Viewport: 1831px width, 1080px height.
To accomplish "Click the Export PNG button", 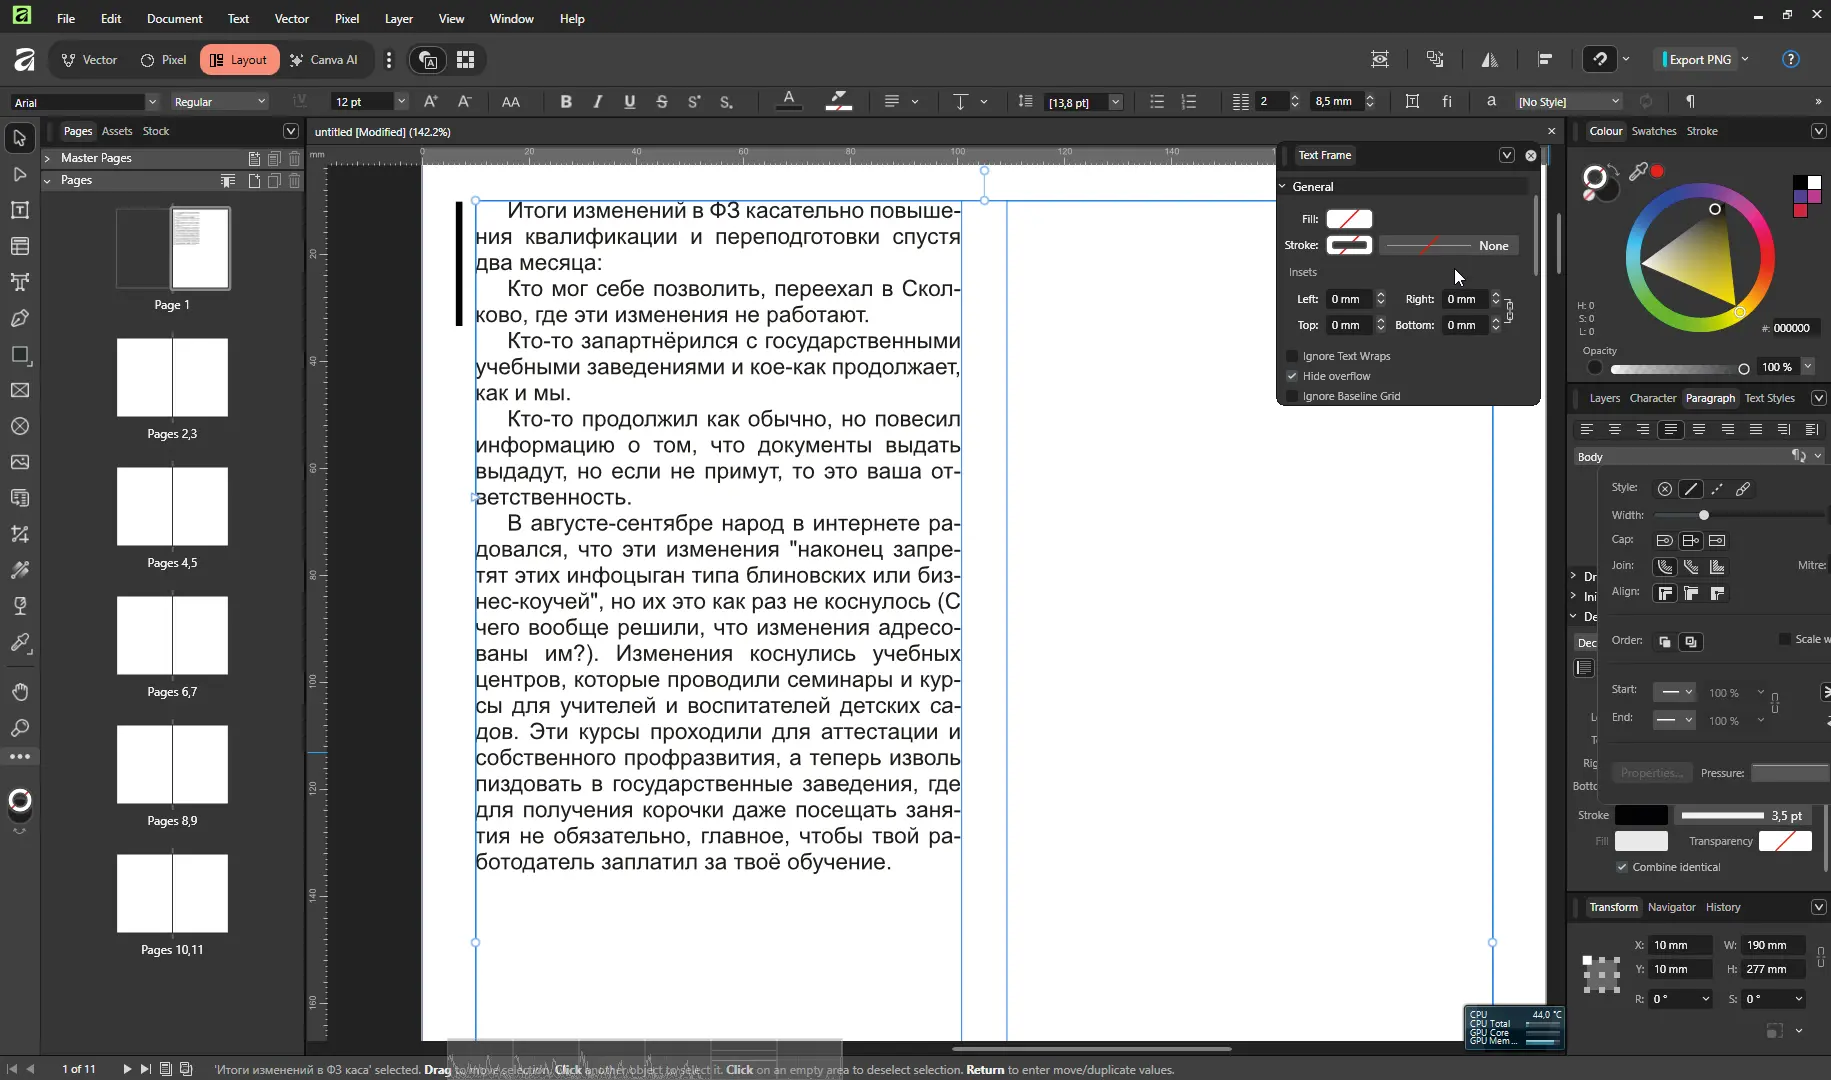I will point(1699,60).
